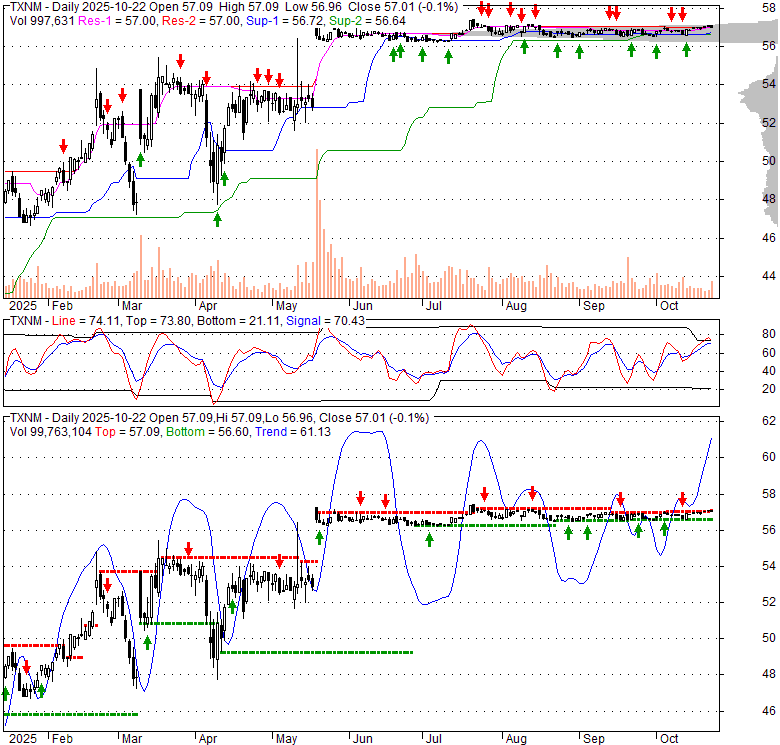Select the 'Sup-1 = 56.72' legend label
The image size is (780, 745).
coord(286,21)
